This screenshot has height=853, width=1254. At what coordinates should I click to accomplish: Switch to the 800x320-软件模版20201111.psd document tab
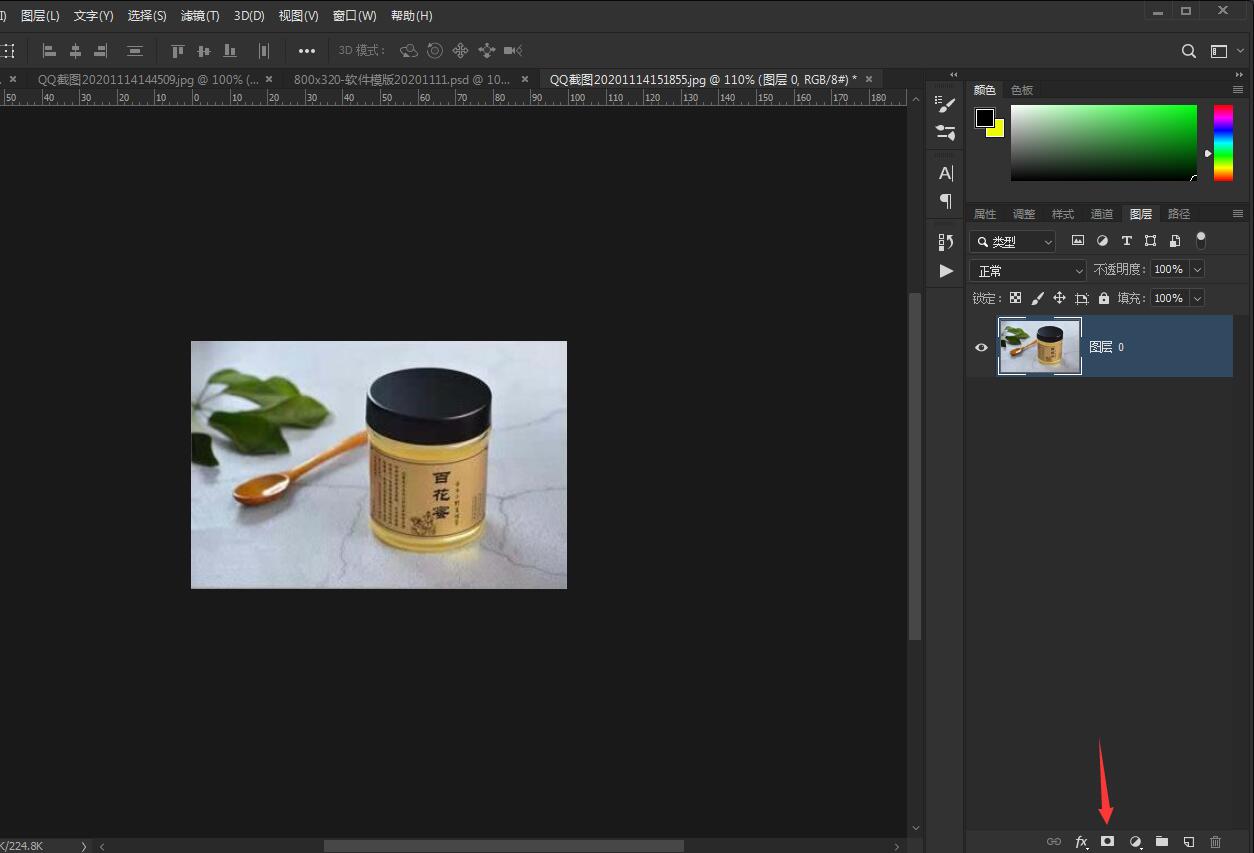[402, 79]
